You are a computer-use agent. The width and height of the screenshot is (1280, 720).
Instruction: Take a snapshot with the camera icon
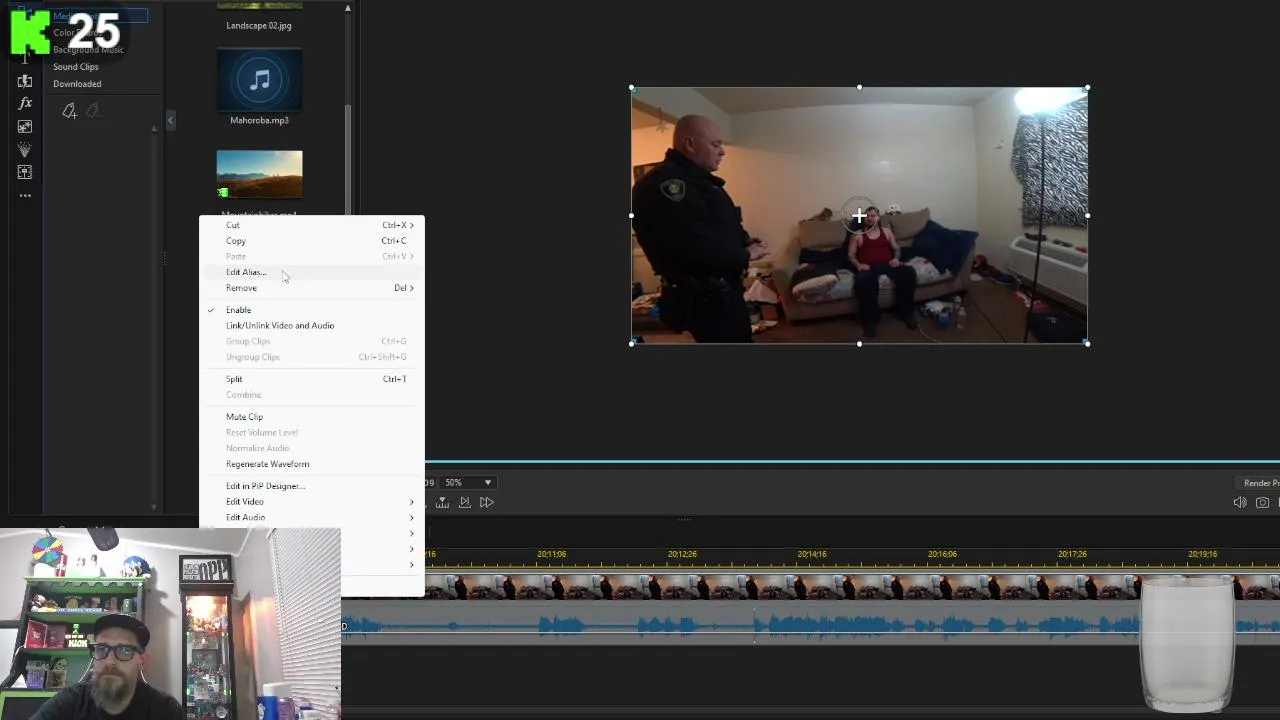[x=1262, y=503]
